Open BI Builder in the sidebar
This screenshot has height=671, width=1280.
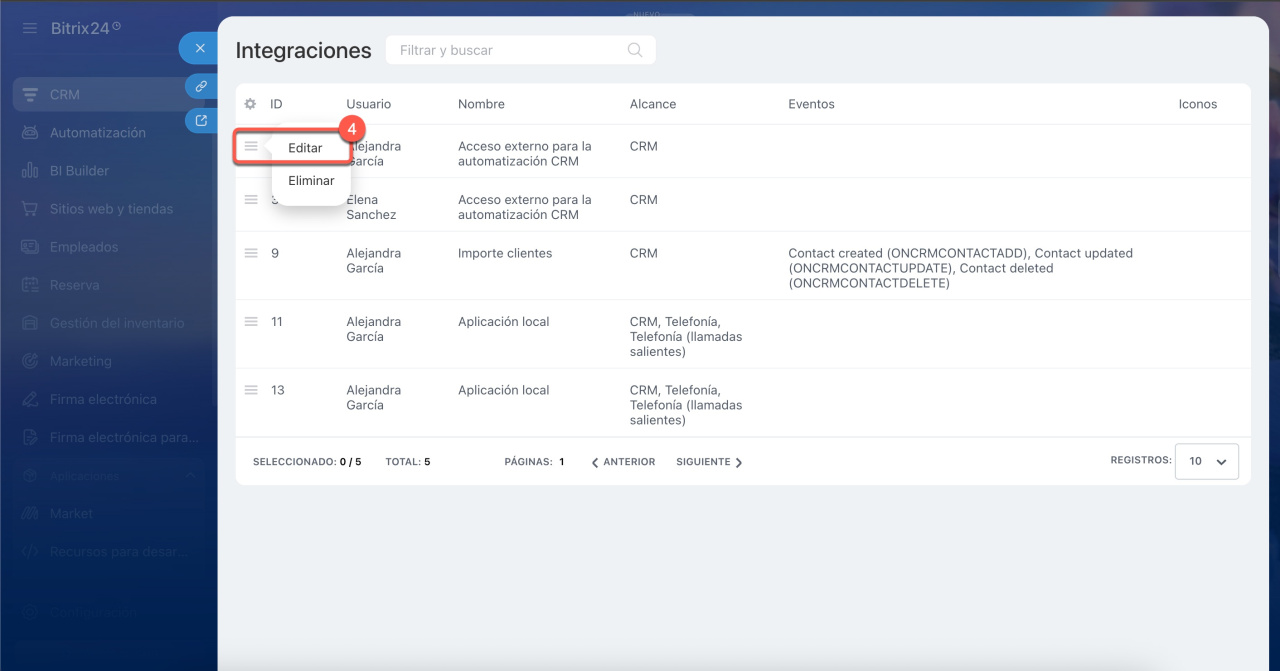point(79,171)
